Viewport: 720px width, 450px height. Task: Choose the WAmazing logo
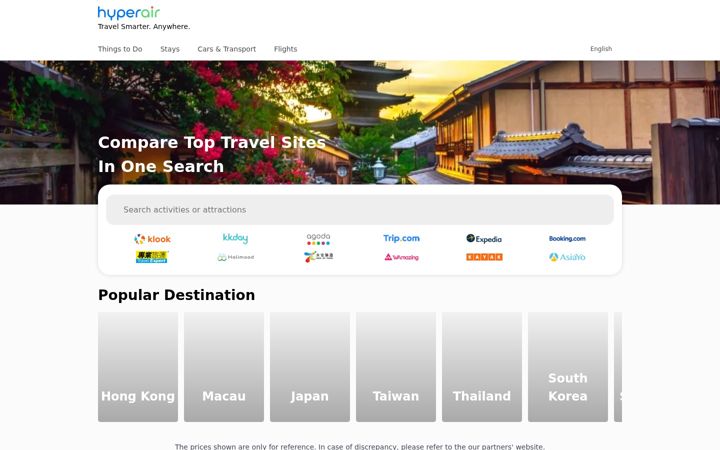(401, 257)
